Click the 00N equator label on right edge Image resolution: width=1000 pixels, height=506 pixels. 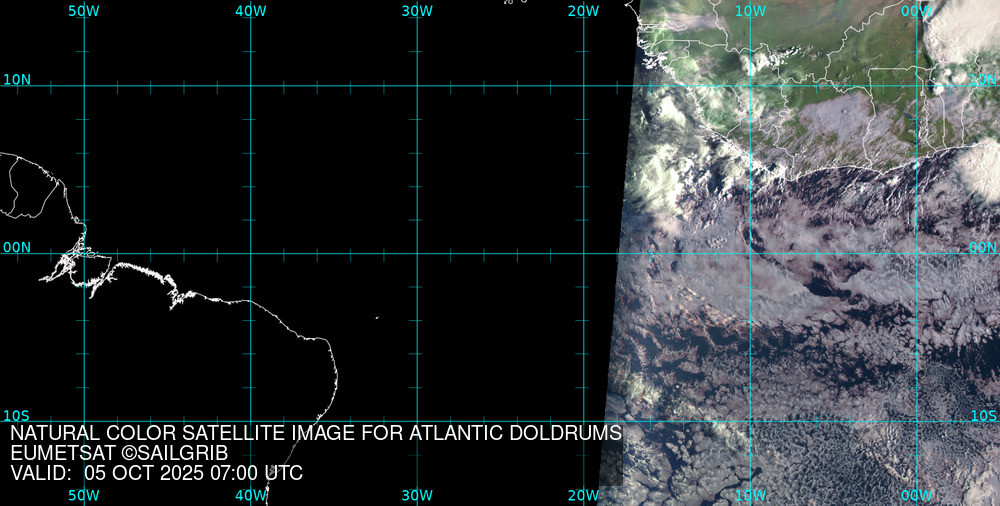click(x=983, y=247)
